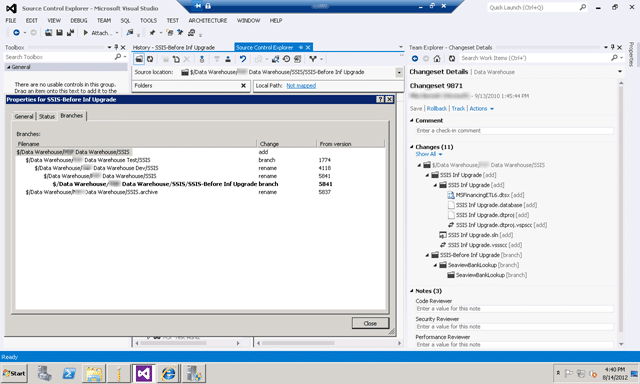Image resolution: width=640 pixels, height=384 pixels.
Task: Switch to the General tab in Properties
Action: [24, 116]
